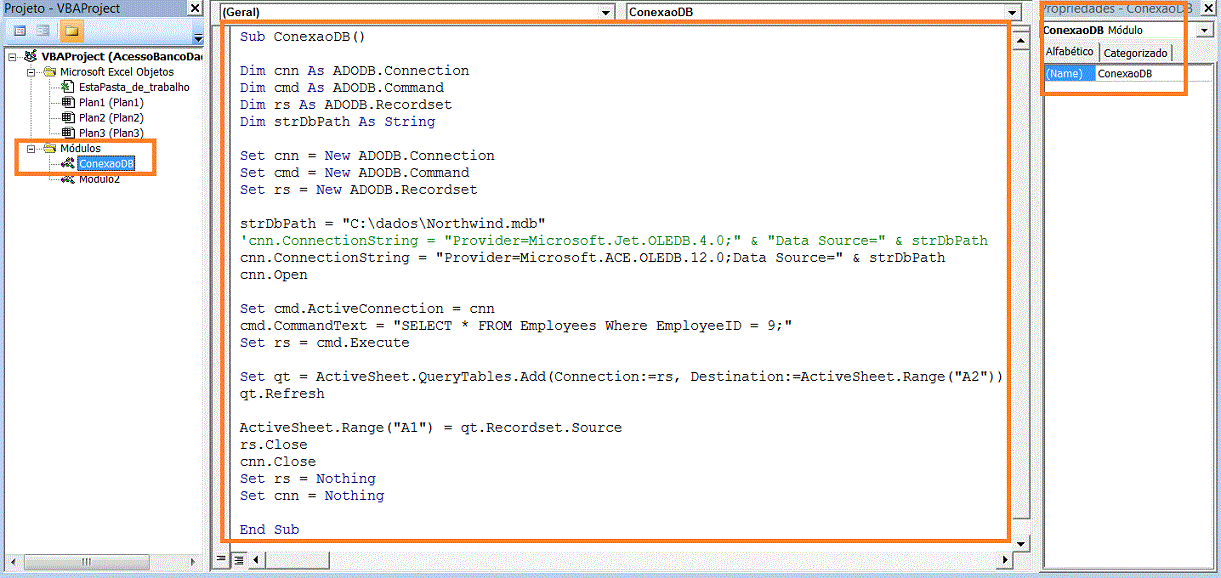Click the commented Jet.OLEDB.4.0 connection line
Viewport: 1221px width, 578px height.
click(x=614, y=241)
